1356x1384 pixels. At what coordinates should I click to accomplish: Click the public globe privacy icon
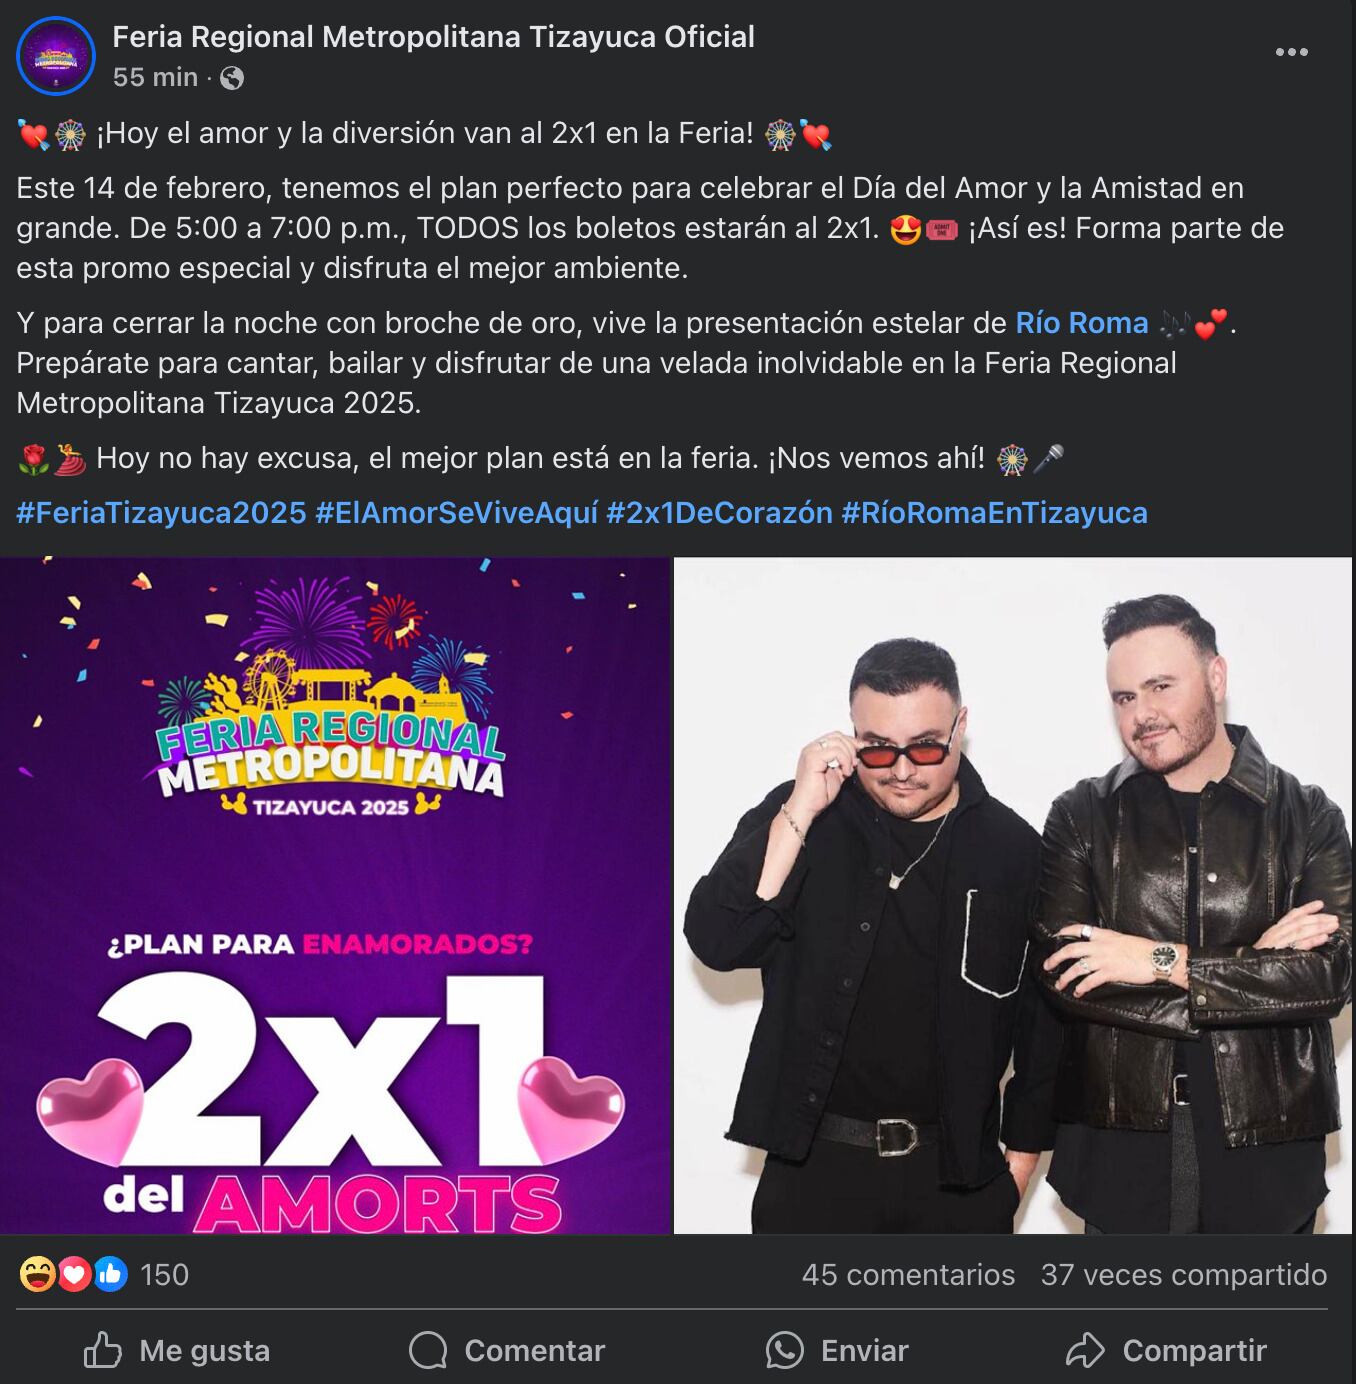(x=232, y=78)
